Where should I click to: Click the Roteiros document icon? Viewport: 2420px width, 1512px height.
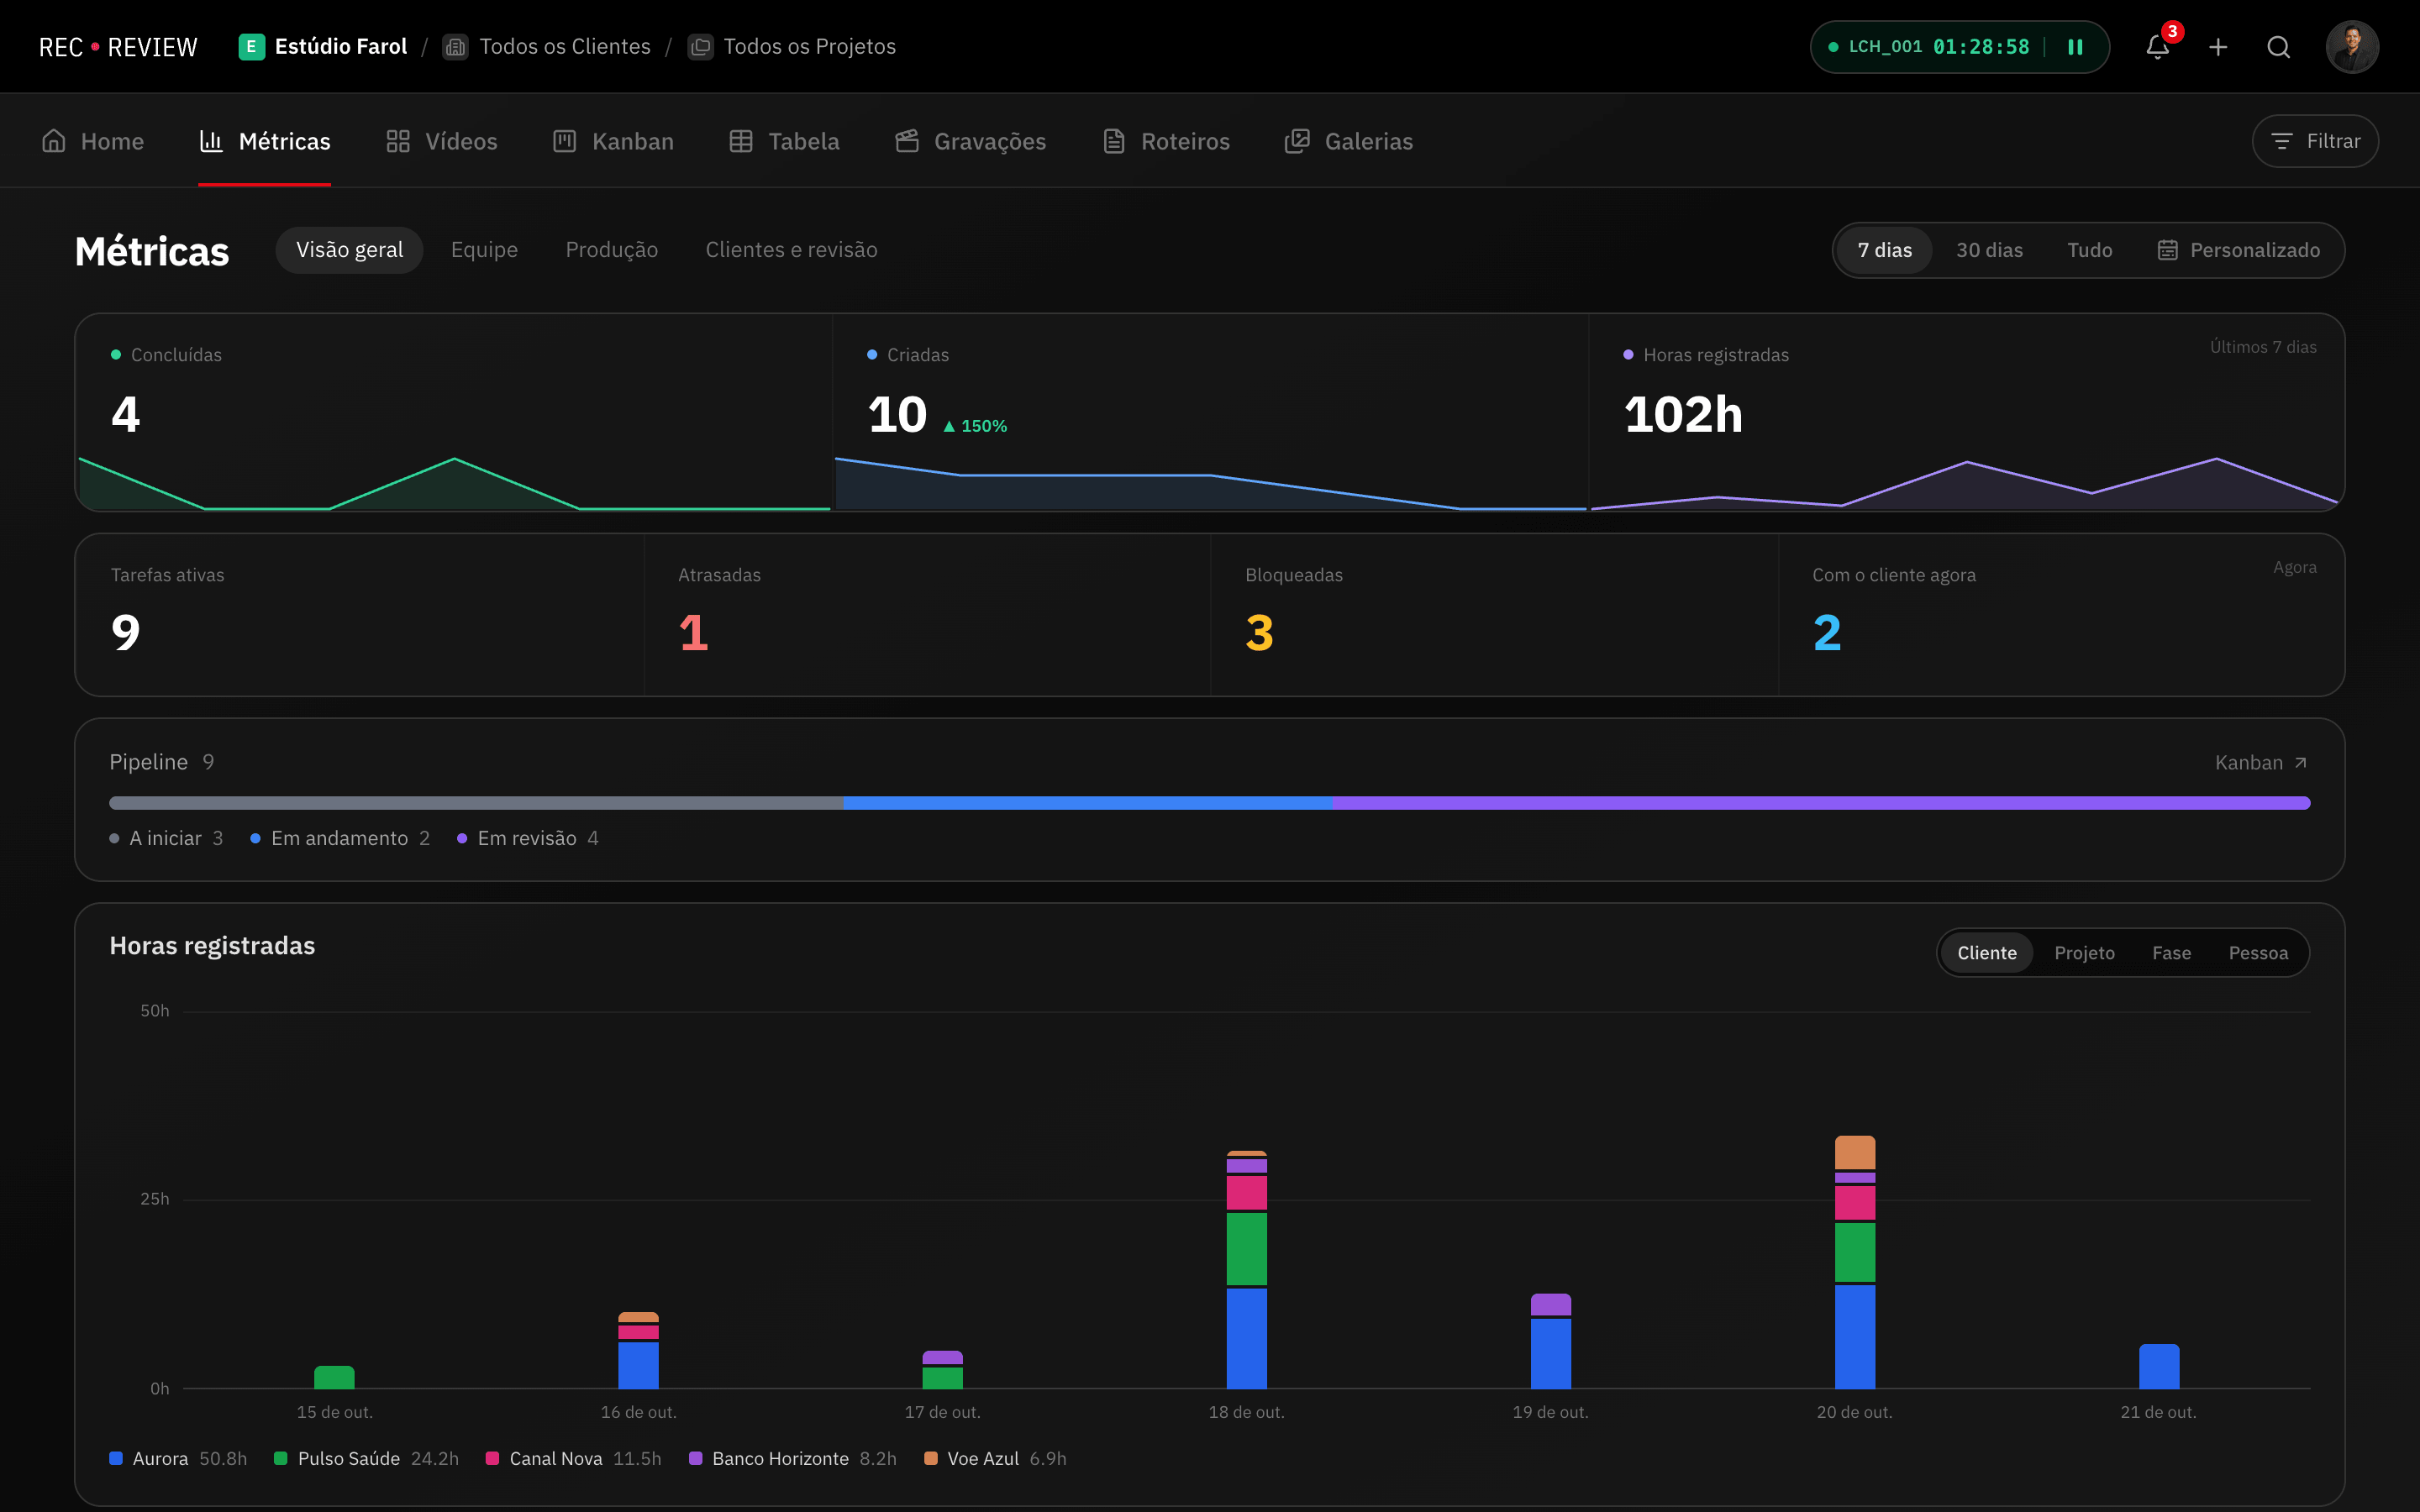click(1114, 141)
